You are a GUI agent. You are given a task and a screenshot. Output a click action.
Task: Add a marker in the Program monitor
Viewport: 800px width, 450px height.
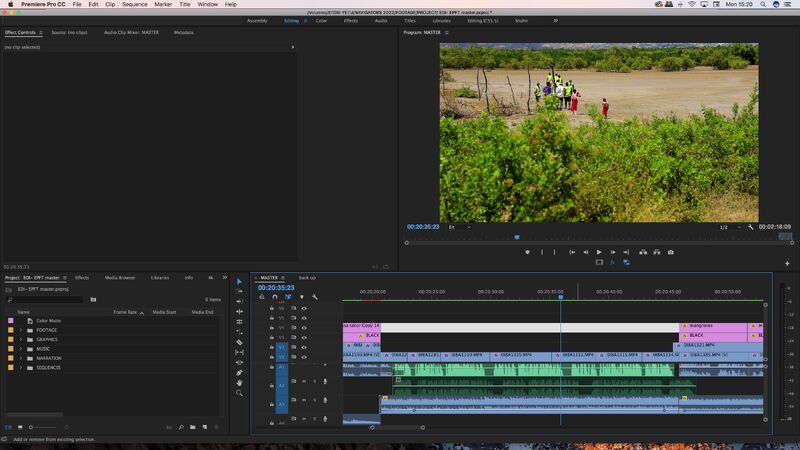pyautogui.click(x=527, y=252)
